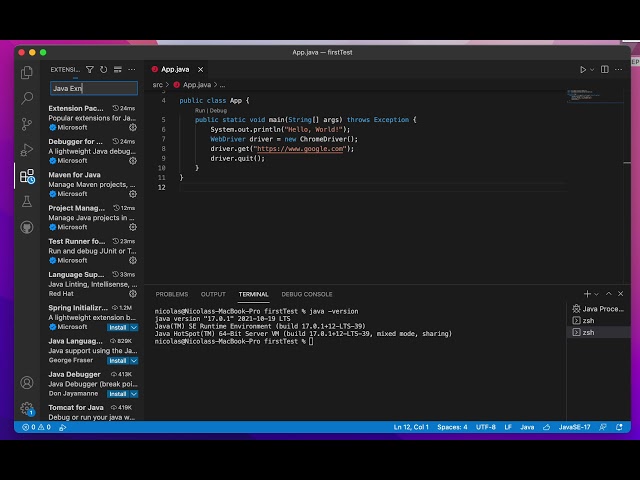Click the Debug code lens above main
This screenshot has height=480, width=640.
point(218,111)
